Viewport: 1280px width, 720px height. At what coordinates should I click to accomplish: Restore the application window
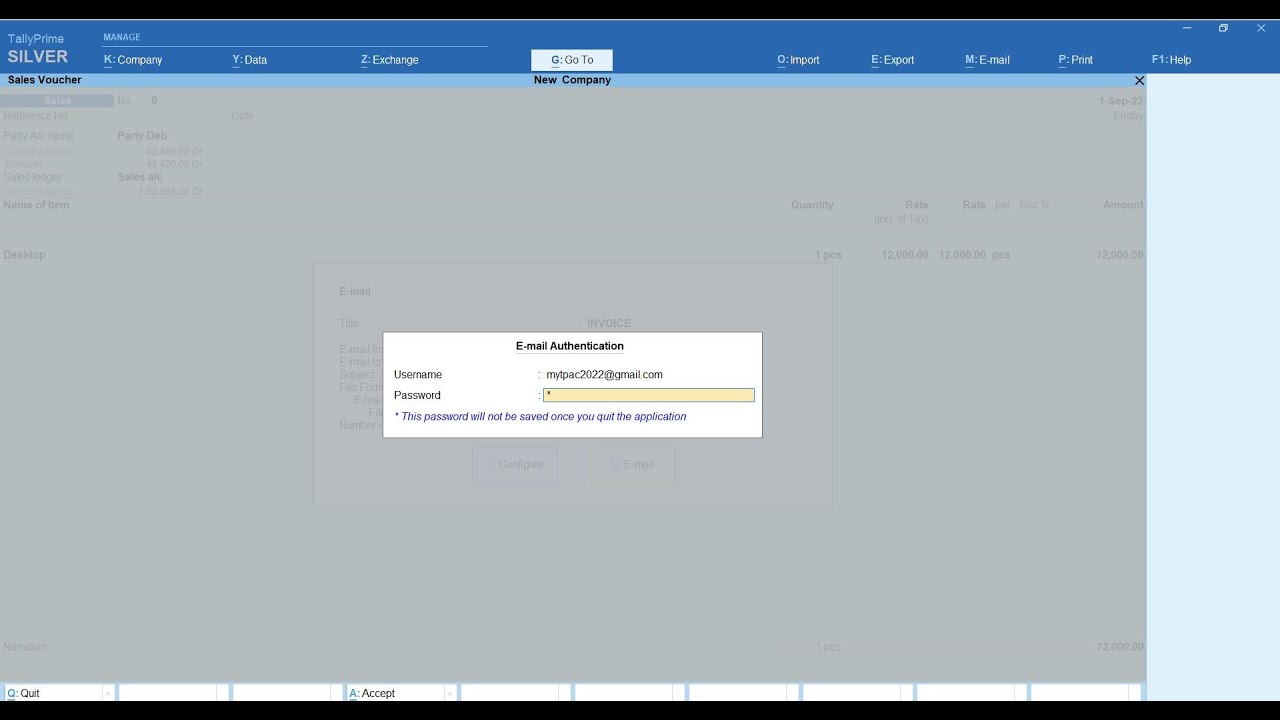1223,28
